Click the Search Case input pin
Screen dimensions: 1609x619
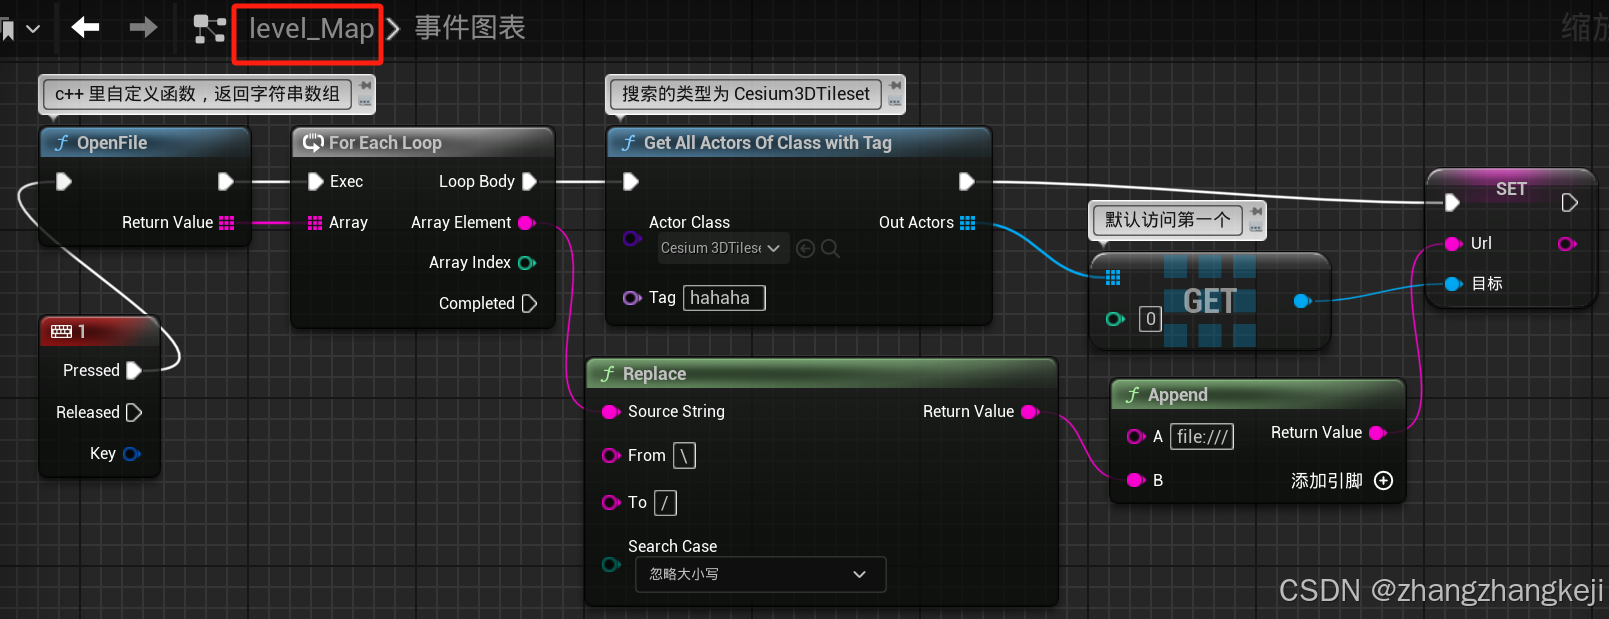click(611, 565)
